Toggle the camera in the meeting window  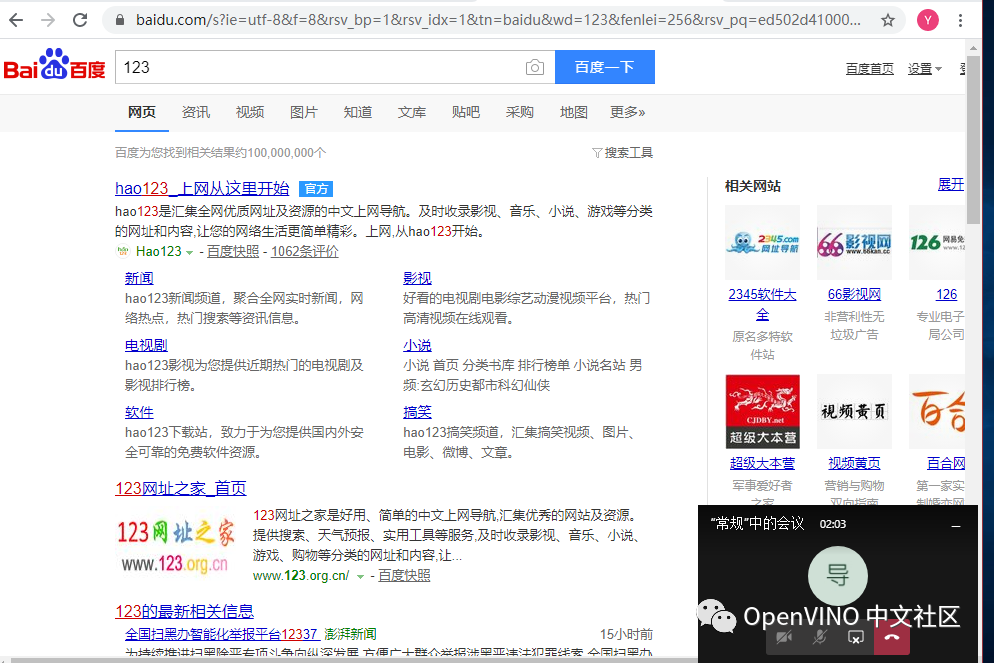(784, 638)
